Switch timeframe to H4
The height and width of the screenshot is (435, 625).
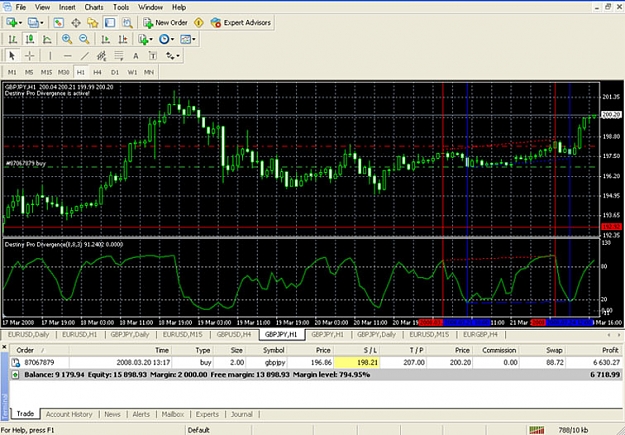click(97, 72)
